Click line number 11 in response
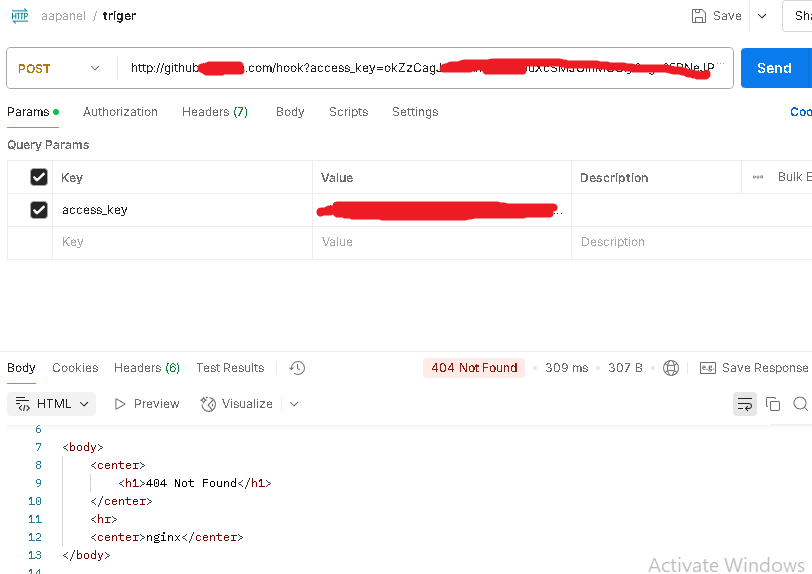 point(35,519)
